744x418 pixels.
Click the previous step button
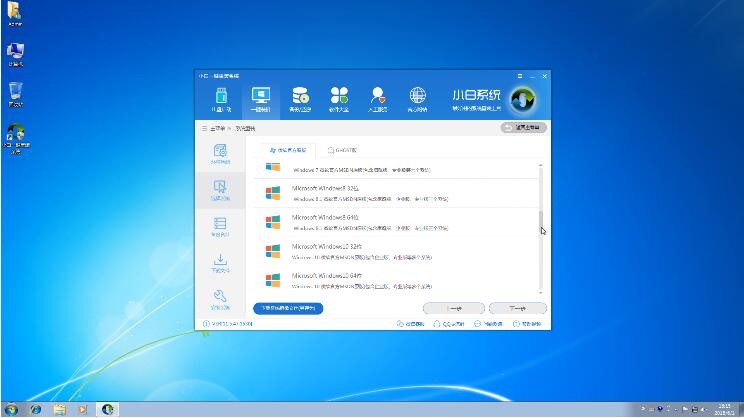click(454, 308)
